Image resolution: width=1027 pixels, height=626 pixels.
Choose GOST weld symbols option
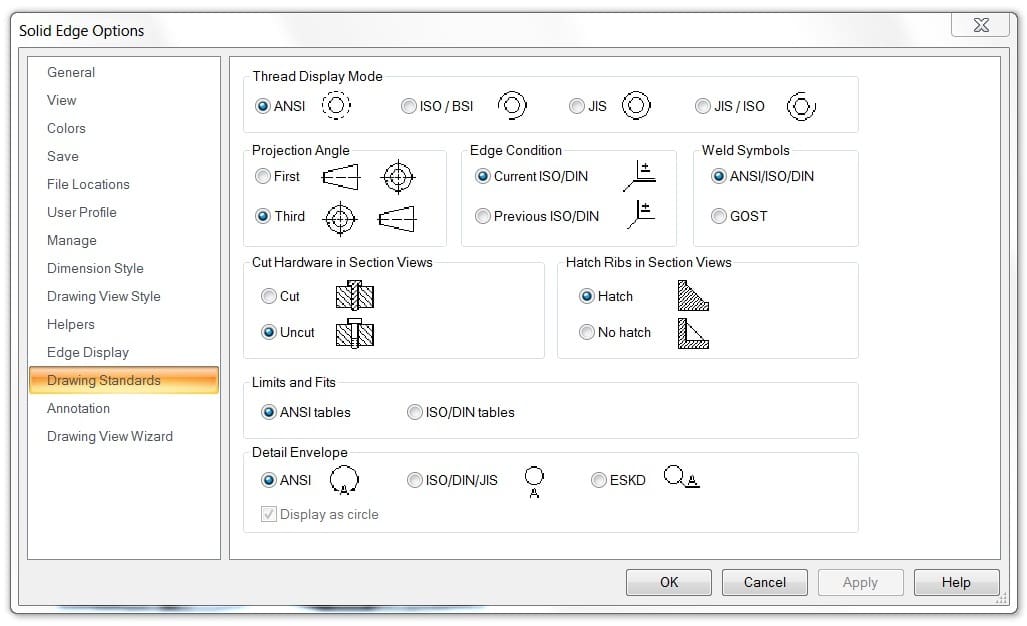pos(719,216)
